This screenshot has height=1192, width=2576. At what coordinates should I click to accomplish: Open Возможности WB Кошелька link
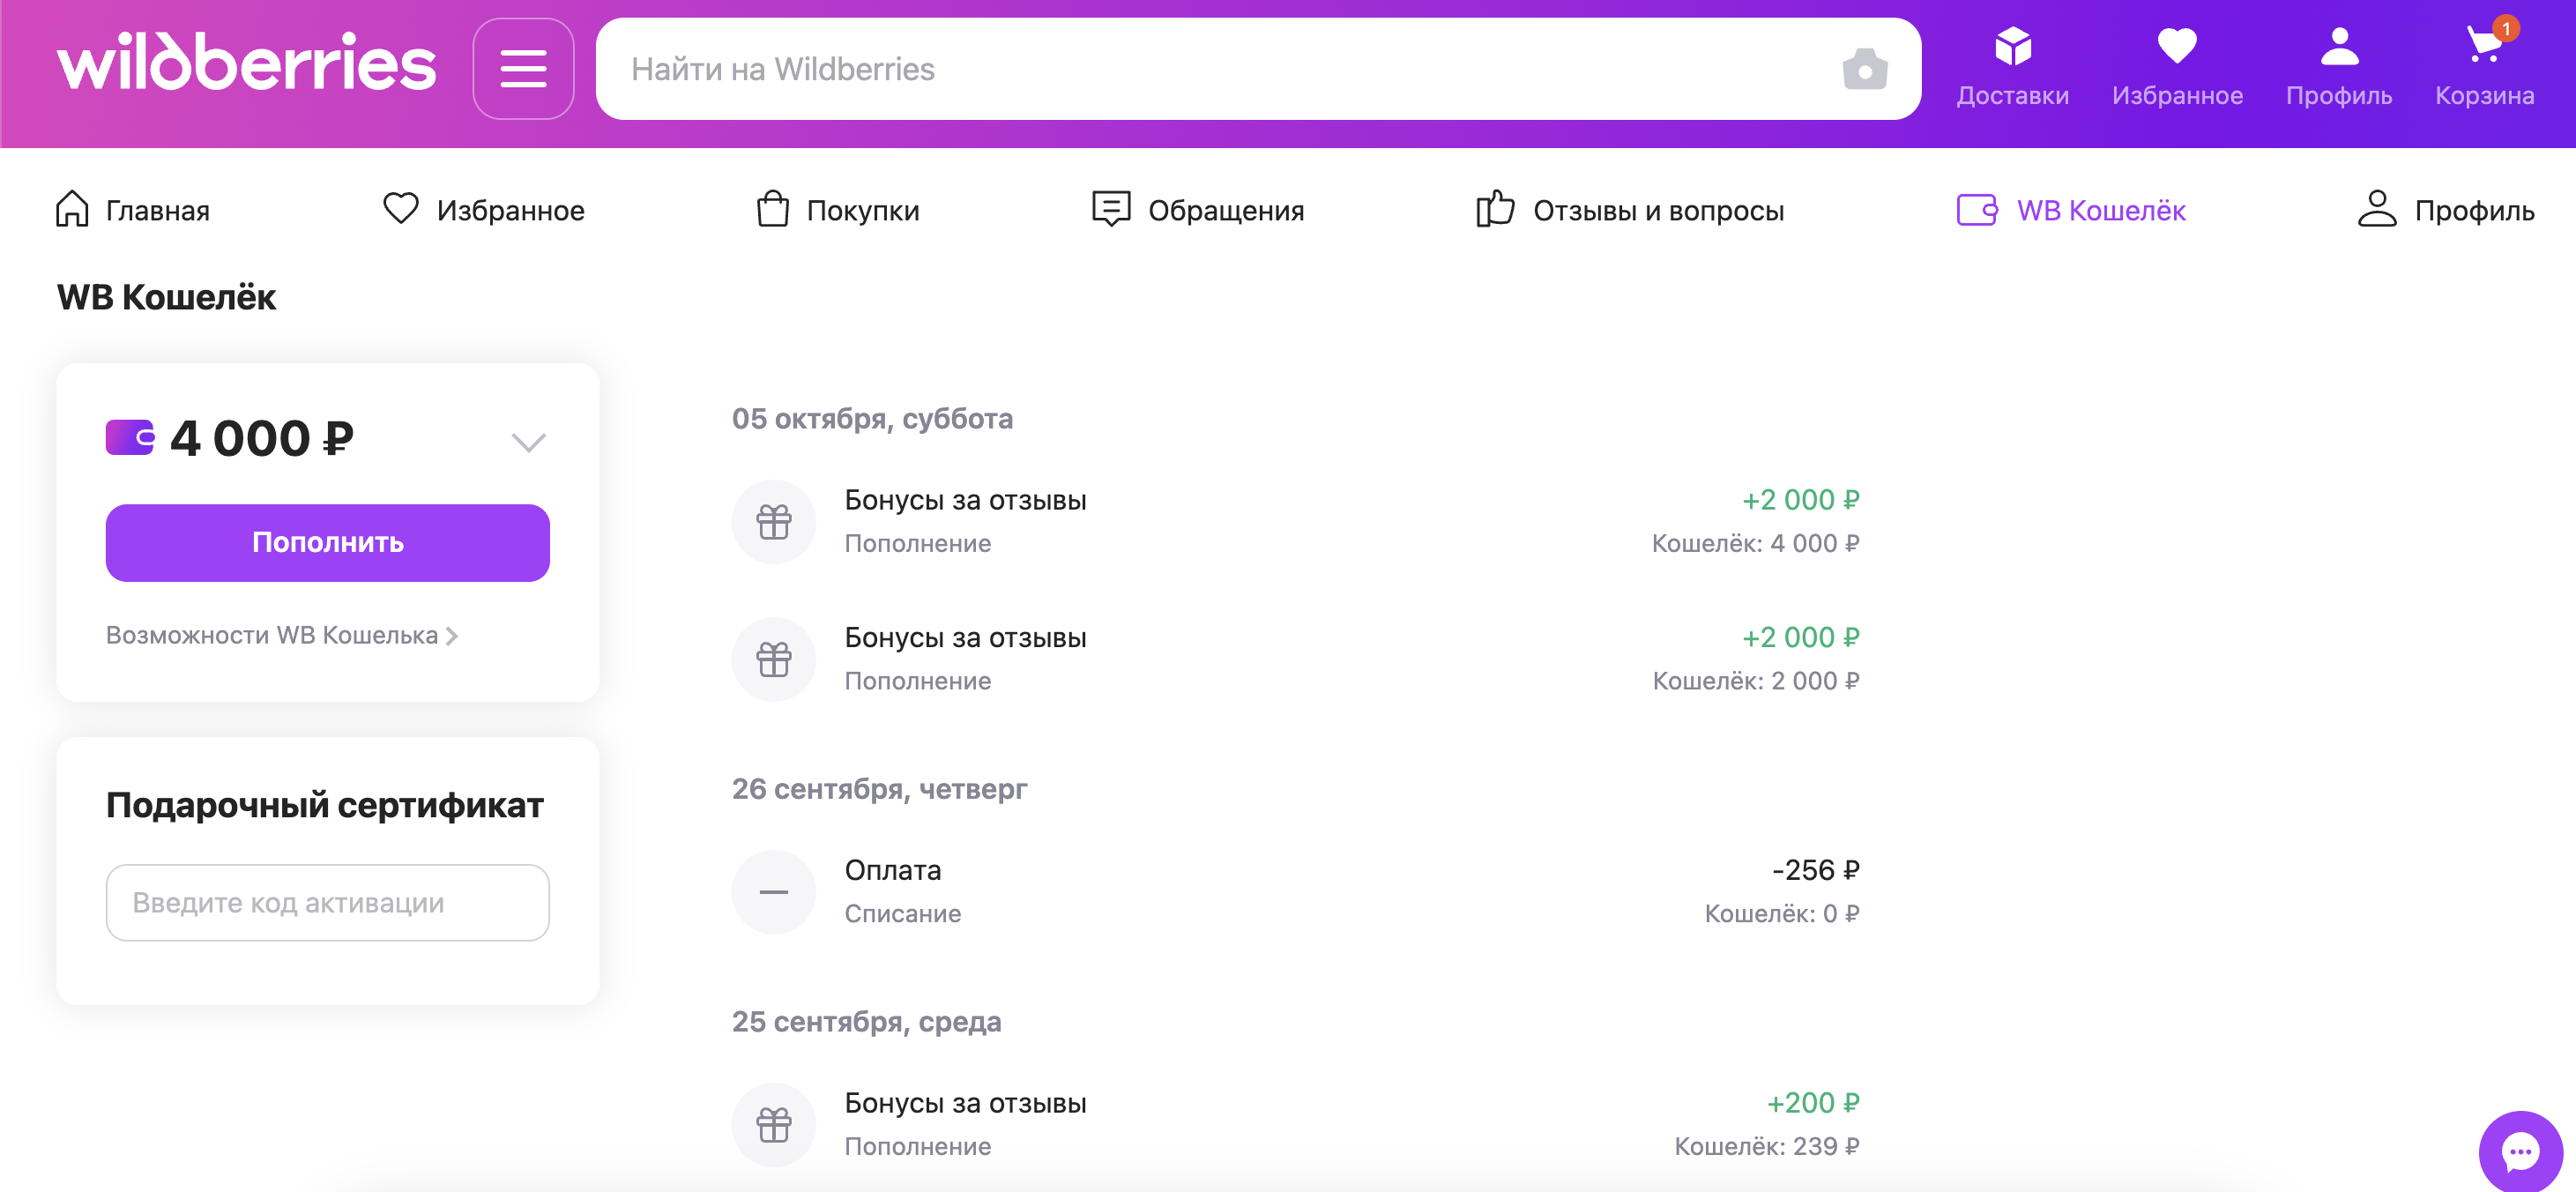281,635
